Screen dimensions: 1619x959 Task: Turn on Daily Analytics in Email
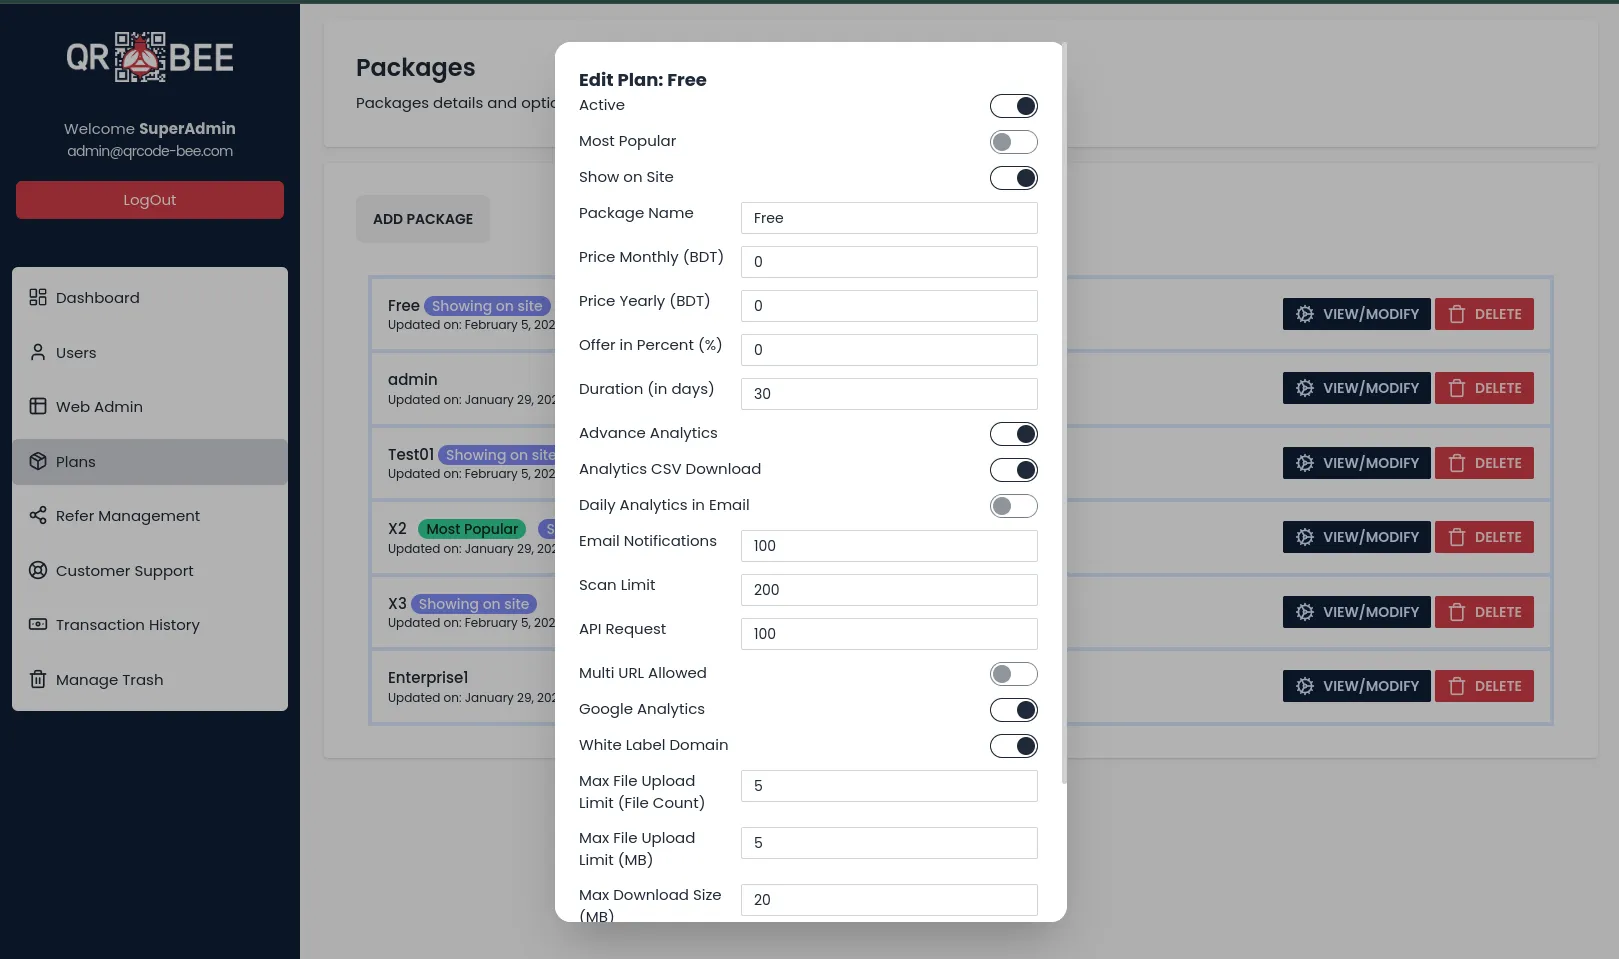[x=1013, y=506]
